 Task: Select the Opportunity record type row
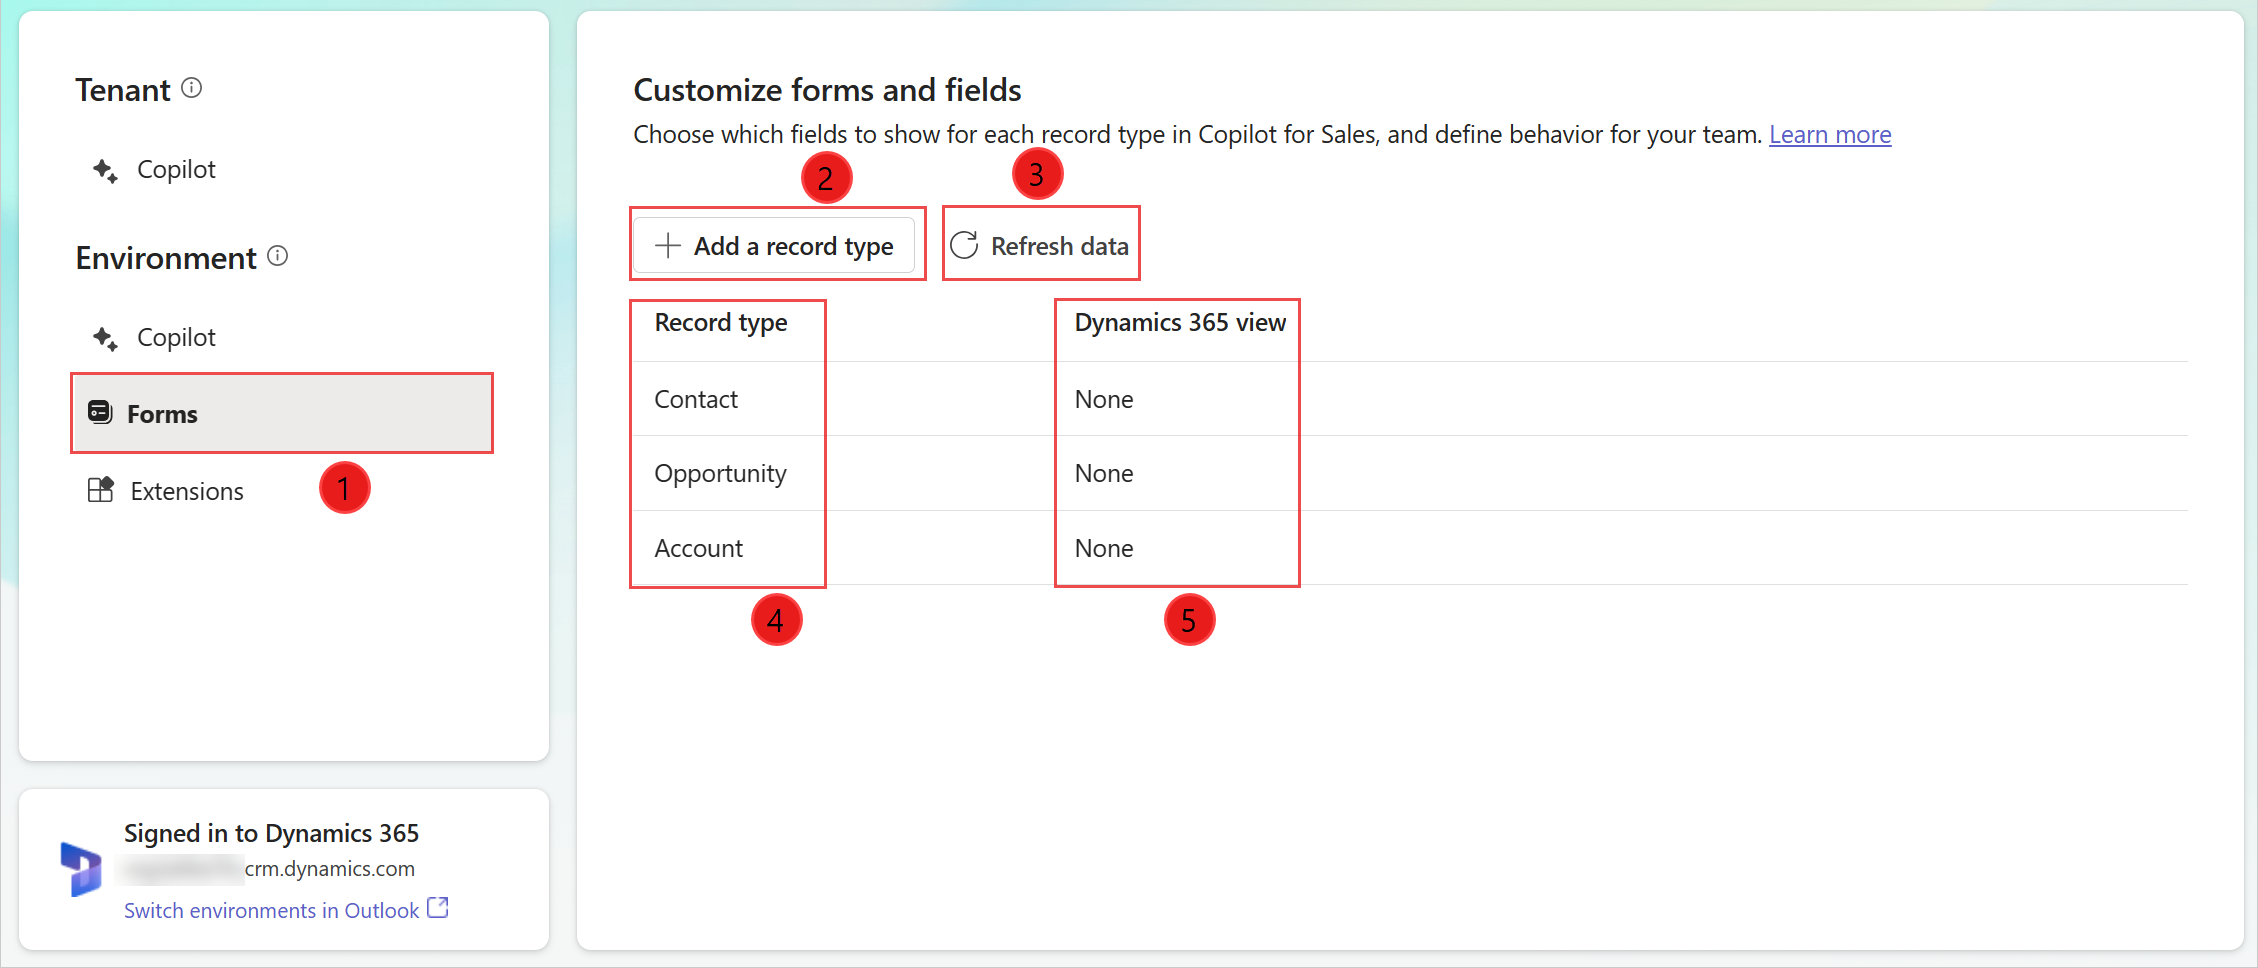click(x=720, y=473)
